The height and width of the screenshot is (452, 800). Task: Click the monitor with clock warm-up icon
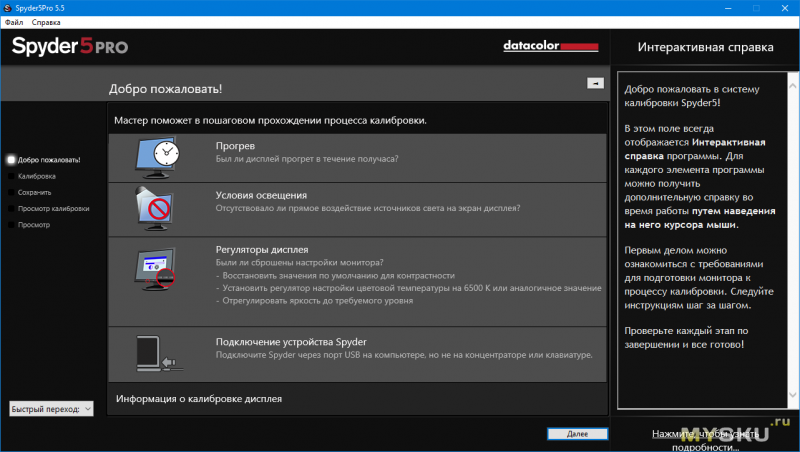point(157,157)
